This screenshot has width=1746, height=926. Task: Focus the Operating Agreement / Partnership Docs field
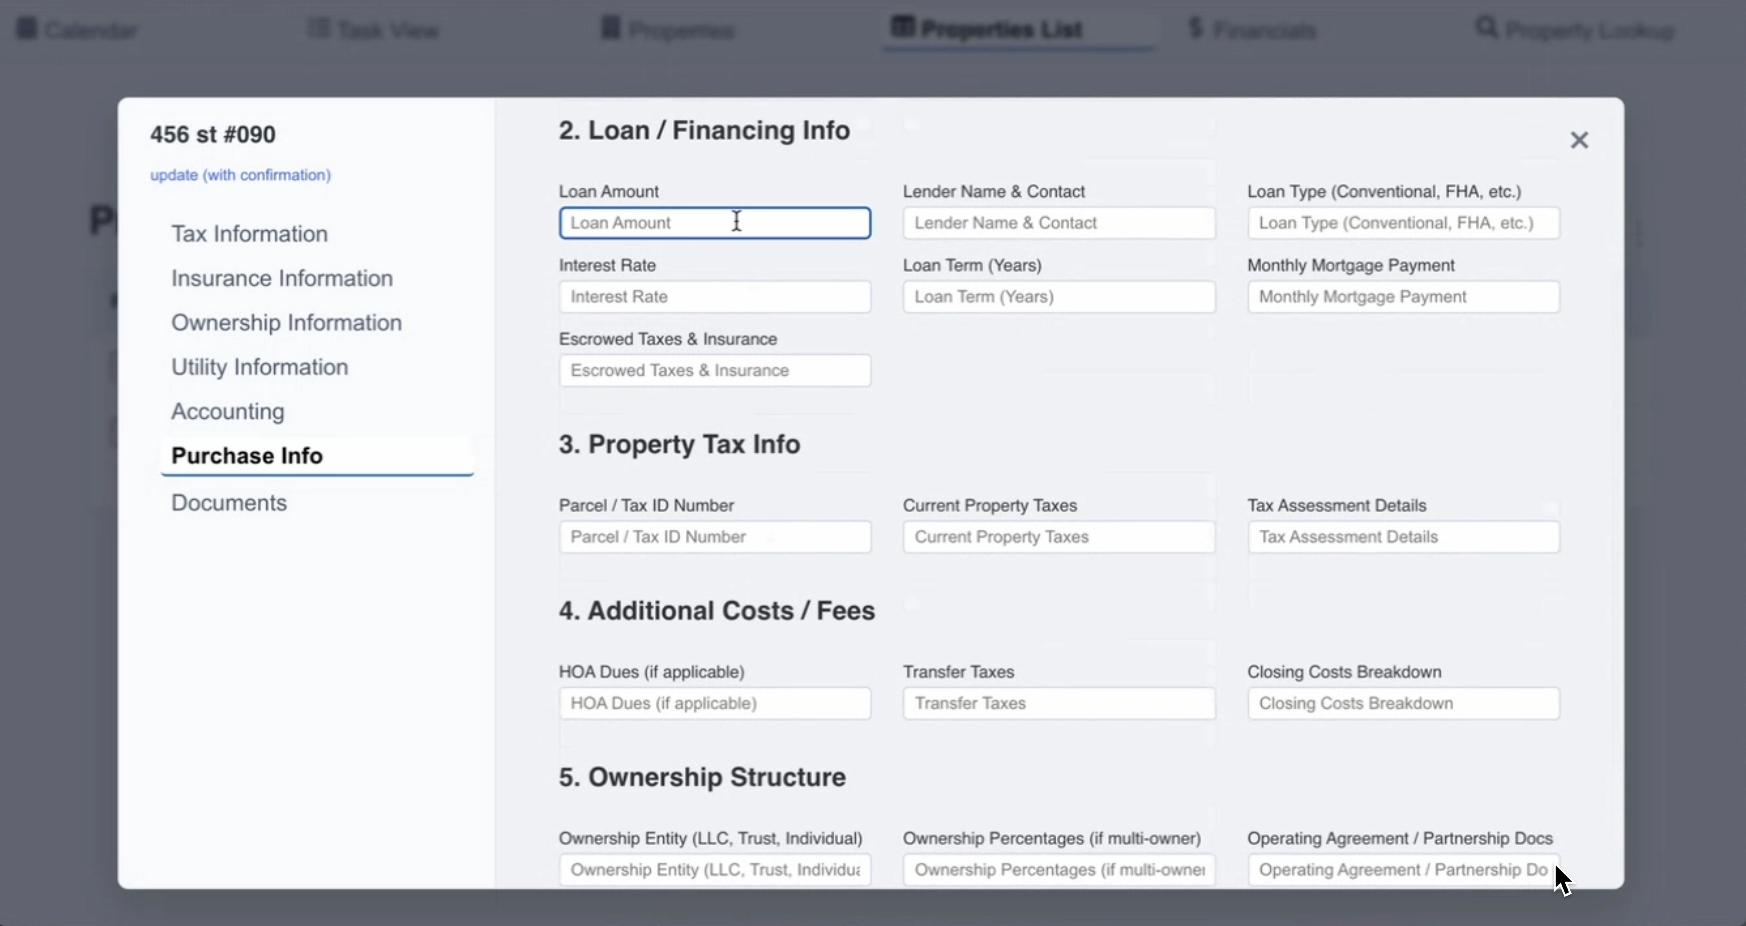click(1403, 870)
